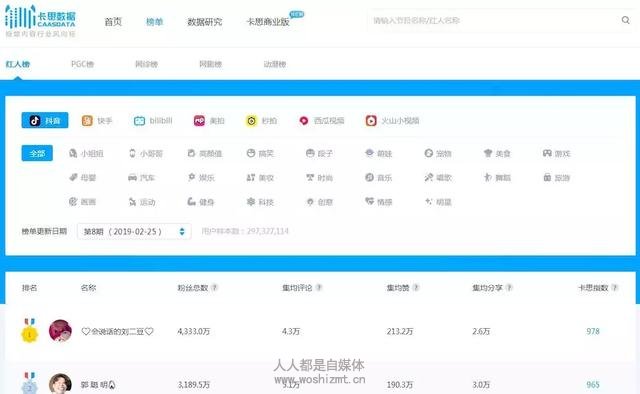Filter by 美食 category
Image resolution: width=640 pixels, height=394 pixels.
click(x=497, y=154)
